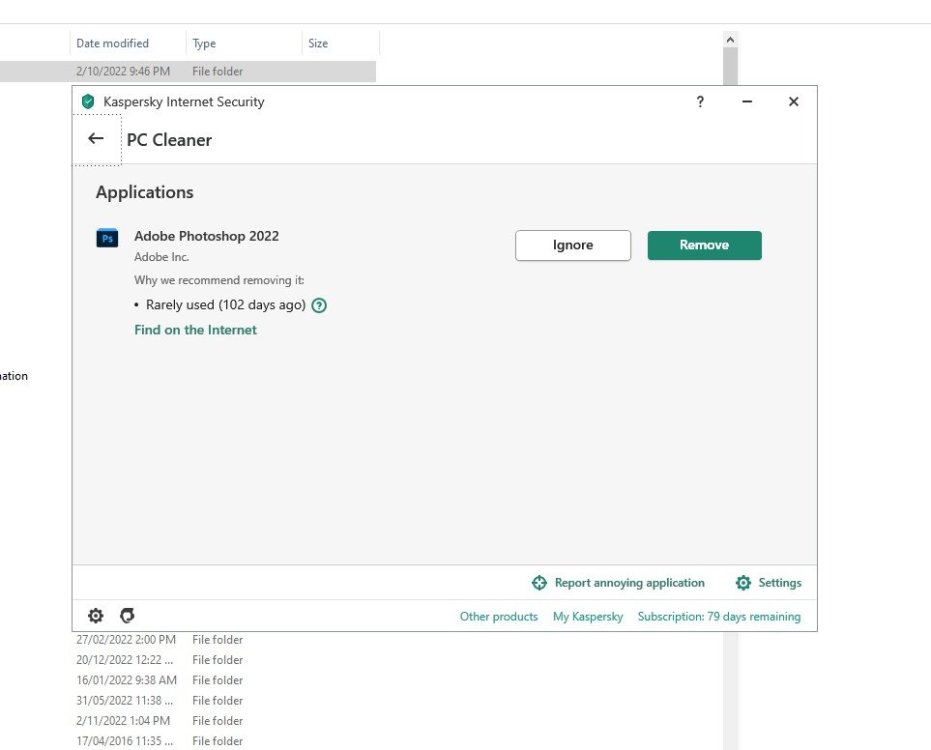Click Explorer scrollbar up arrow

(730, 40)
